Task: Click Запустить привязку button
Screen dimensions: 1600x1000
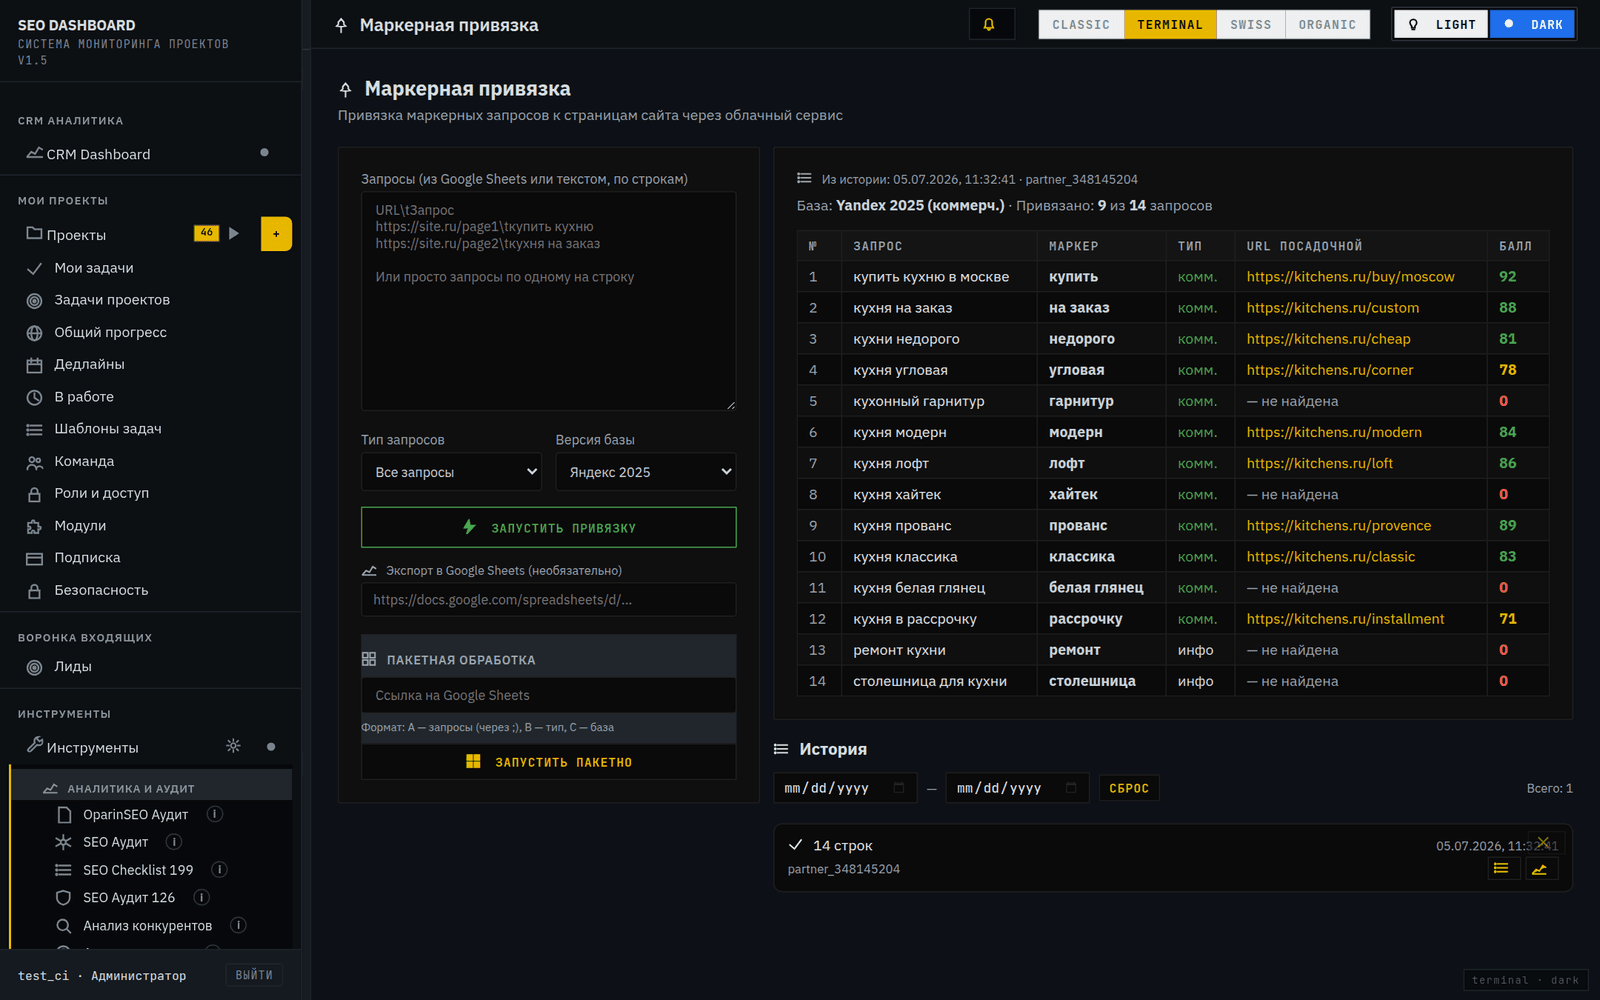Action: (549, 527)
